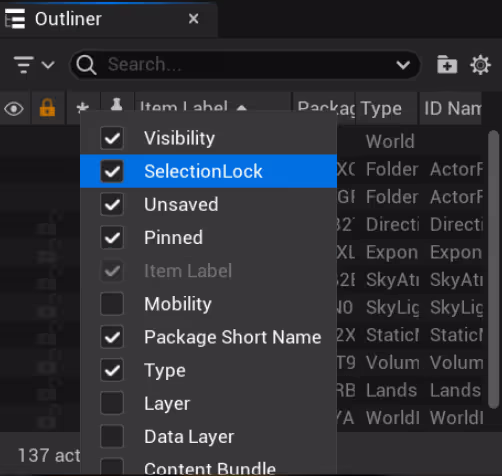Select the Mobility menu entry label
The height and width of the screenshot is (476, 502).
178,304
